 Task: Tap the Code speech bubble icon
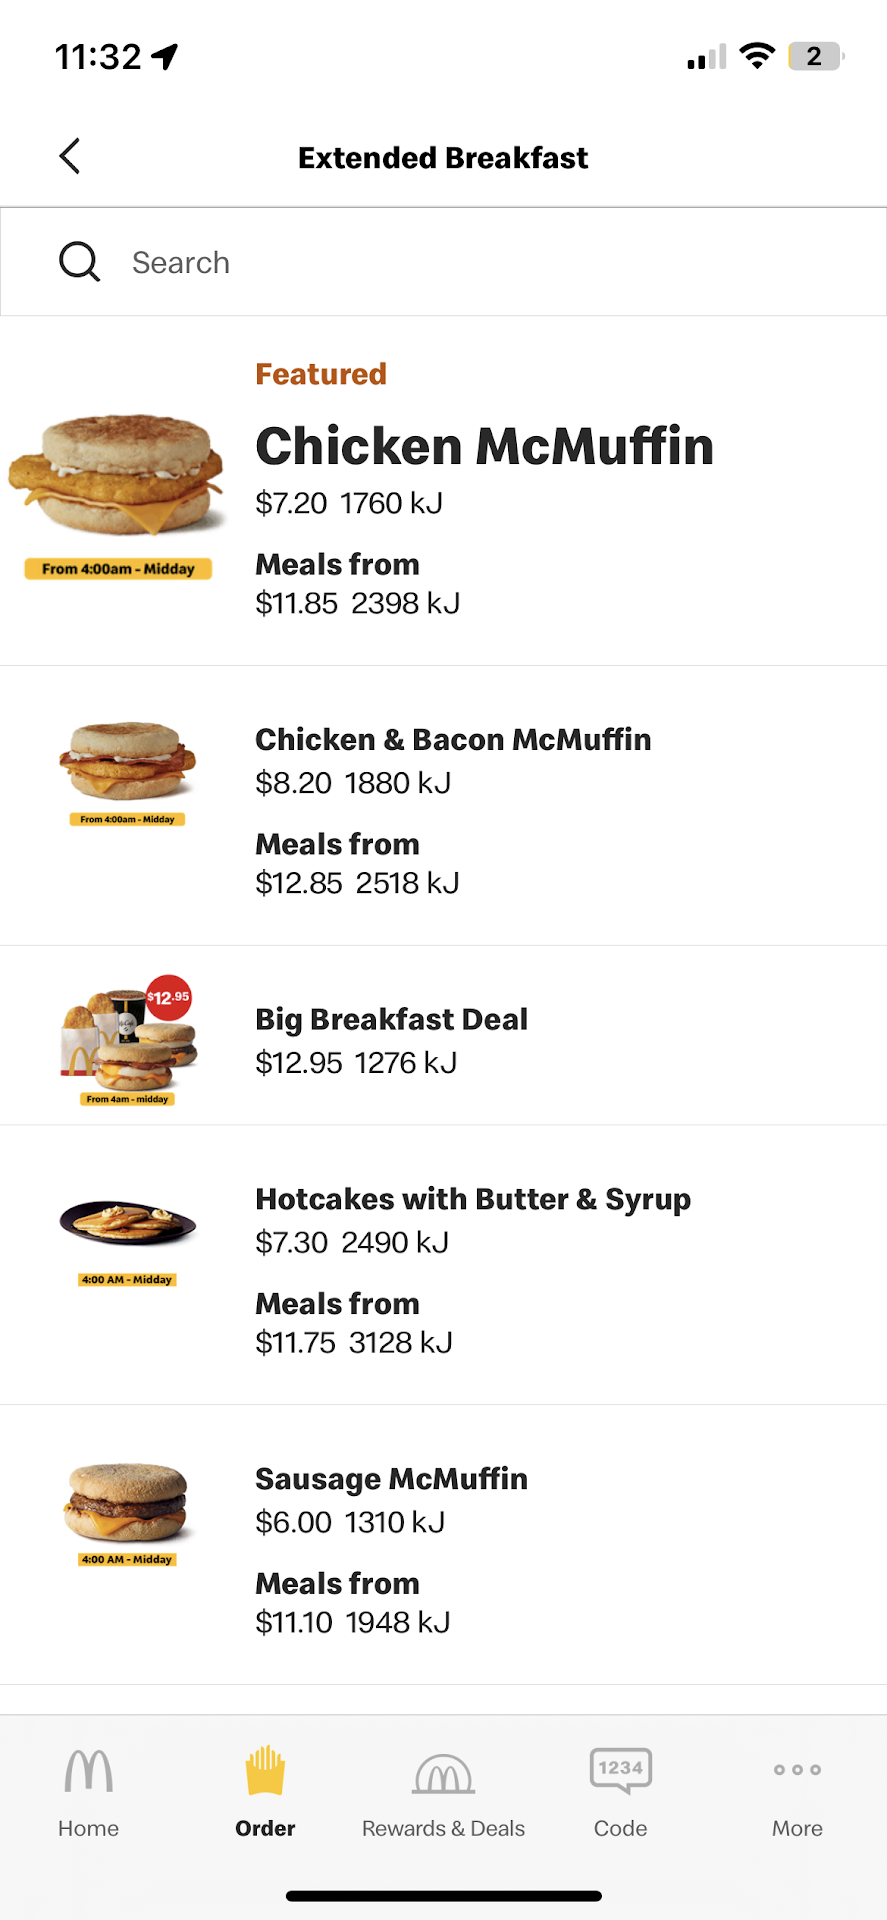coord(620,1771)
